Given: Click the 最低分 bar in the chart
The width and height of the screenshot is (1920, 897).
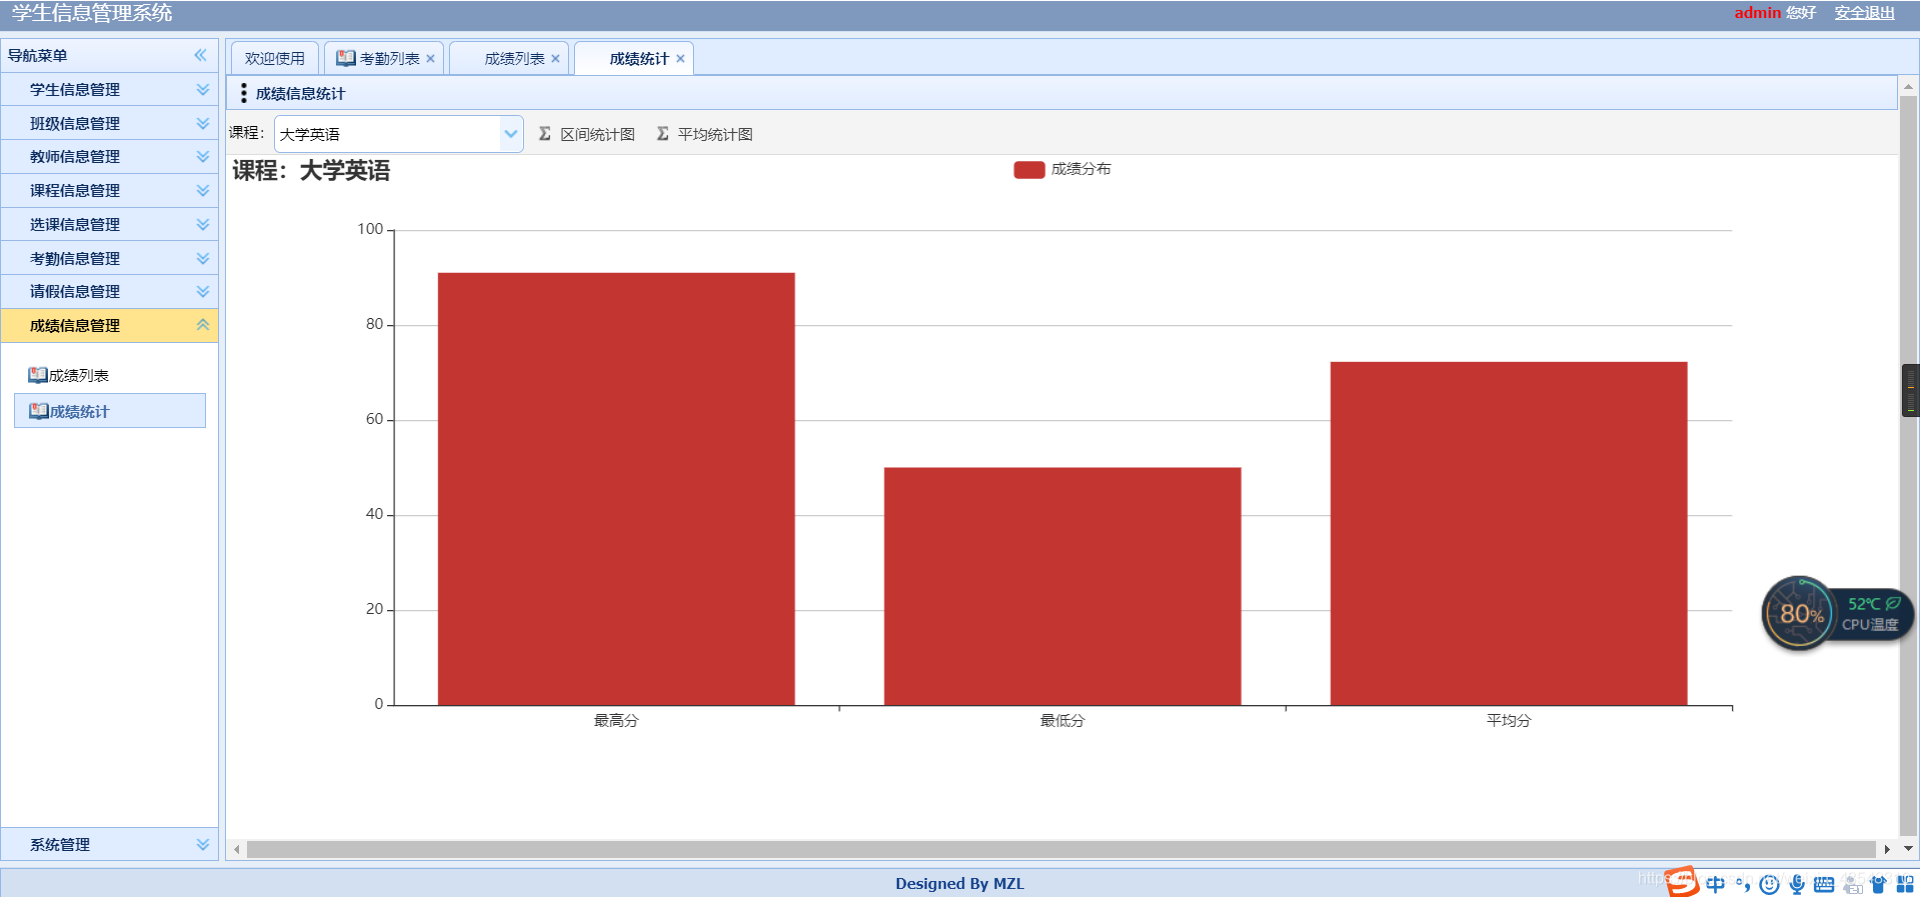Looking at the screenshot, I should pyautogui.click(x=1062, y=586).
